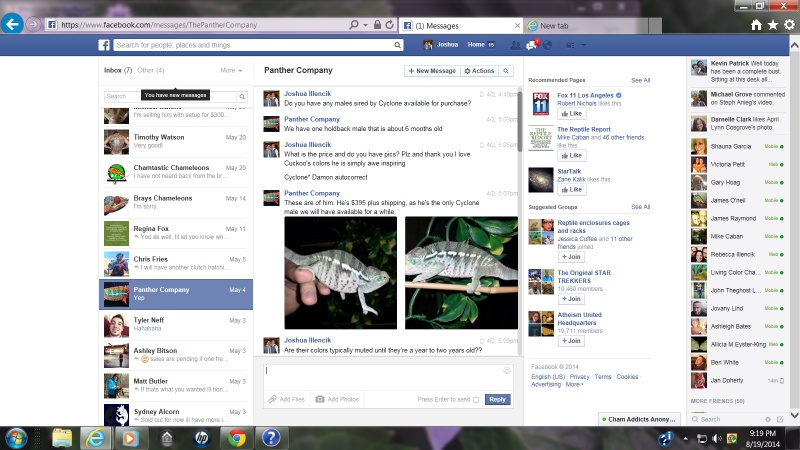Open Chris Fries conversation
This screenshot has width=800, height=450.
point(176,263)
